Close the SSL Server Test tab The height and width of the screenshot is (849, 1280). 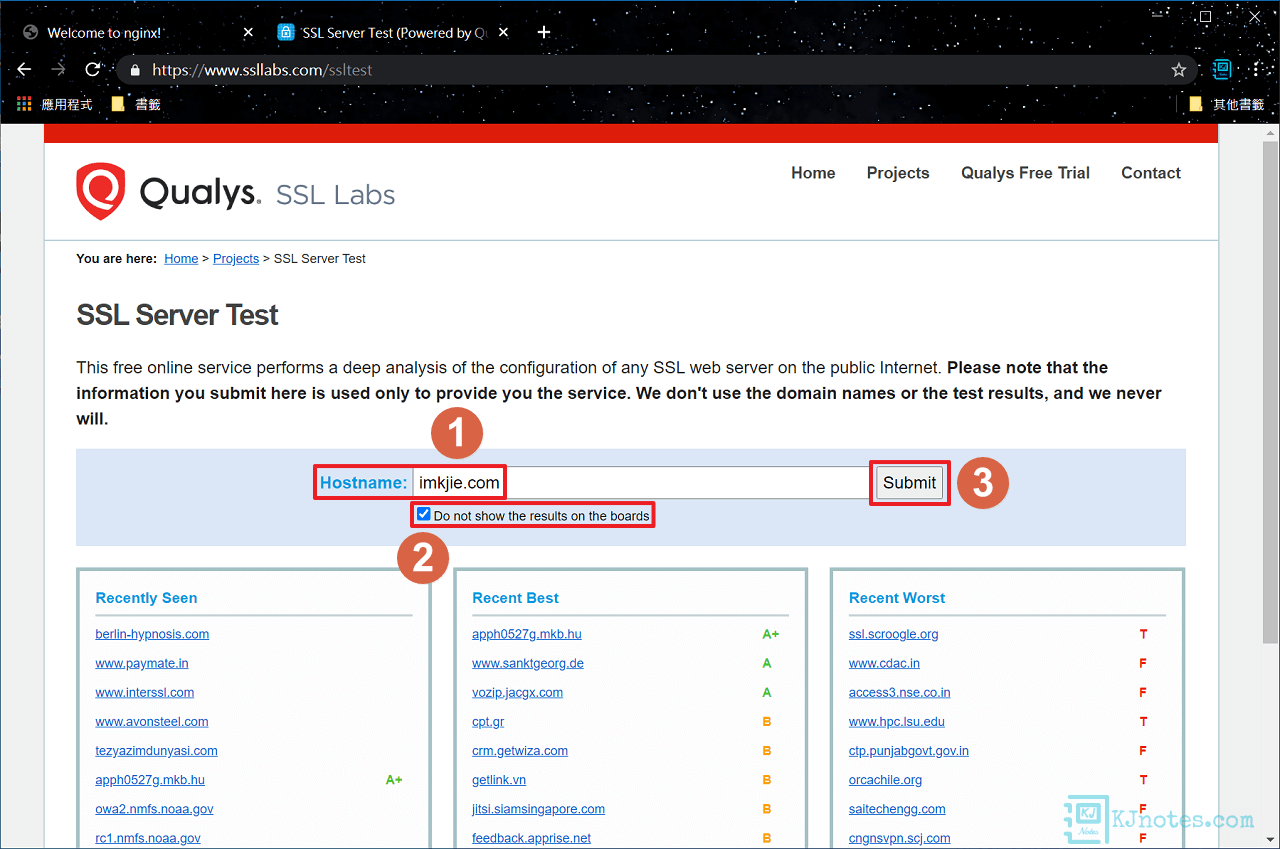504,33
